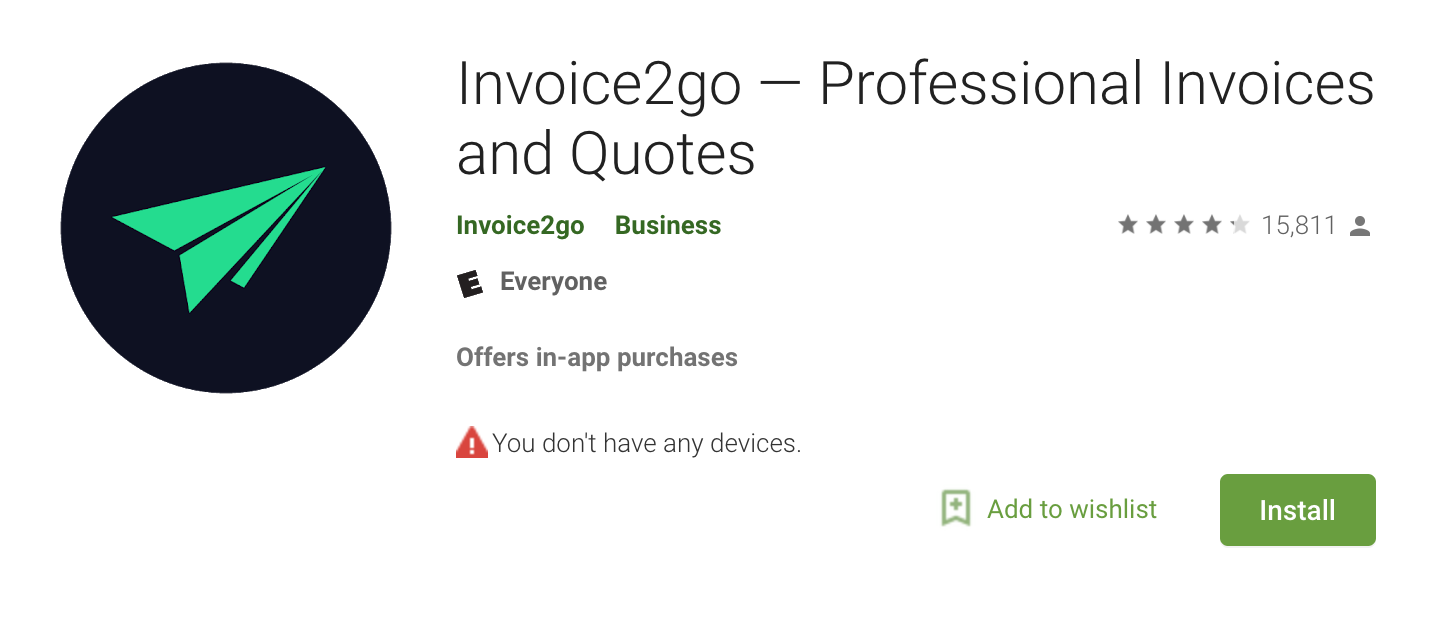Click 'and Quotes' in the title
The height and width of the screenshot is (622, 1434).
[606, 154]
